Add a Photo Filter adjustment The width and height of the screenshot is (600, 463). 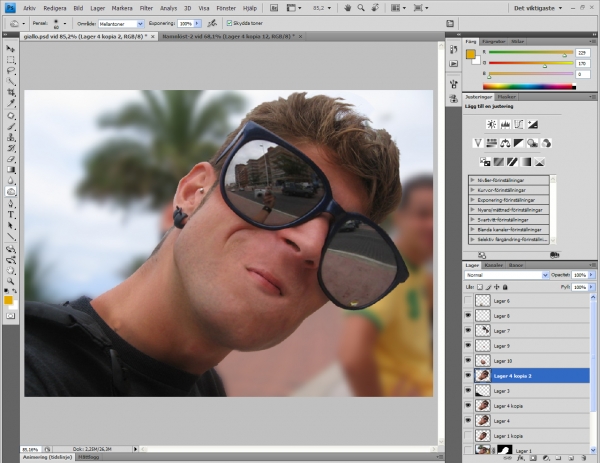click(532, 143)
